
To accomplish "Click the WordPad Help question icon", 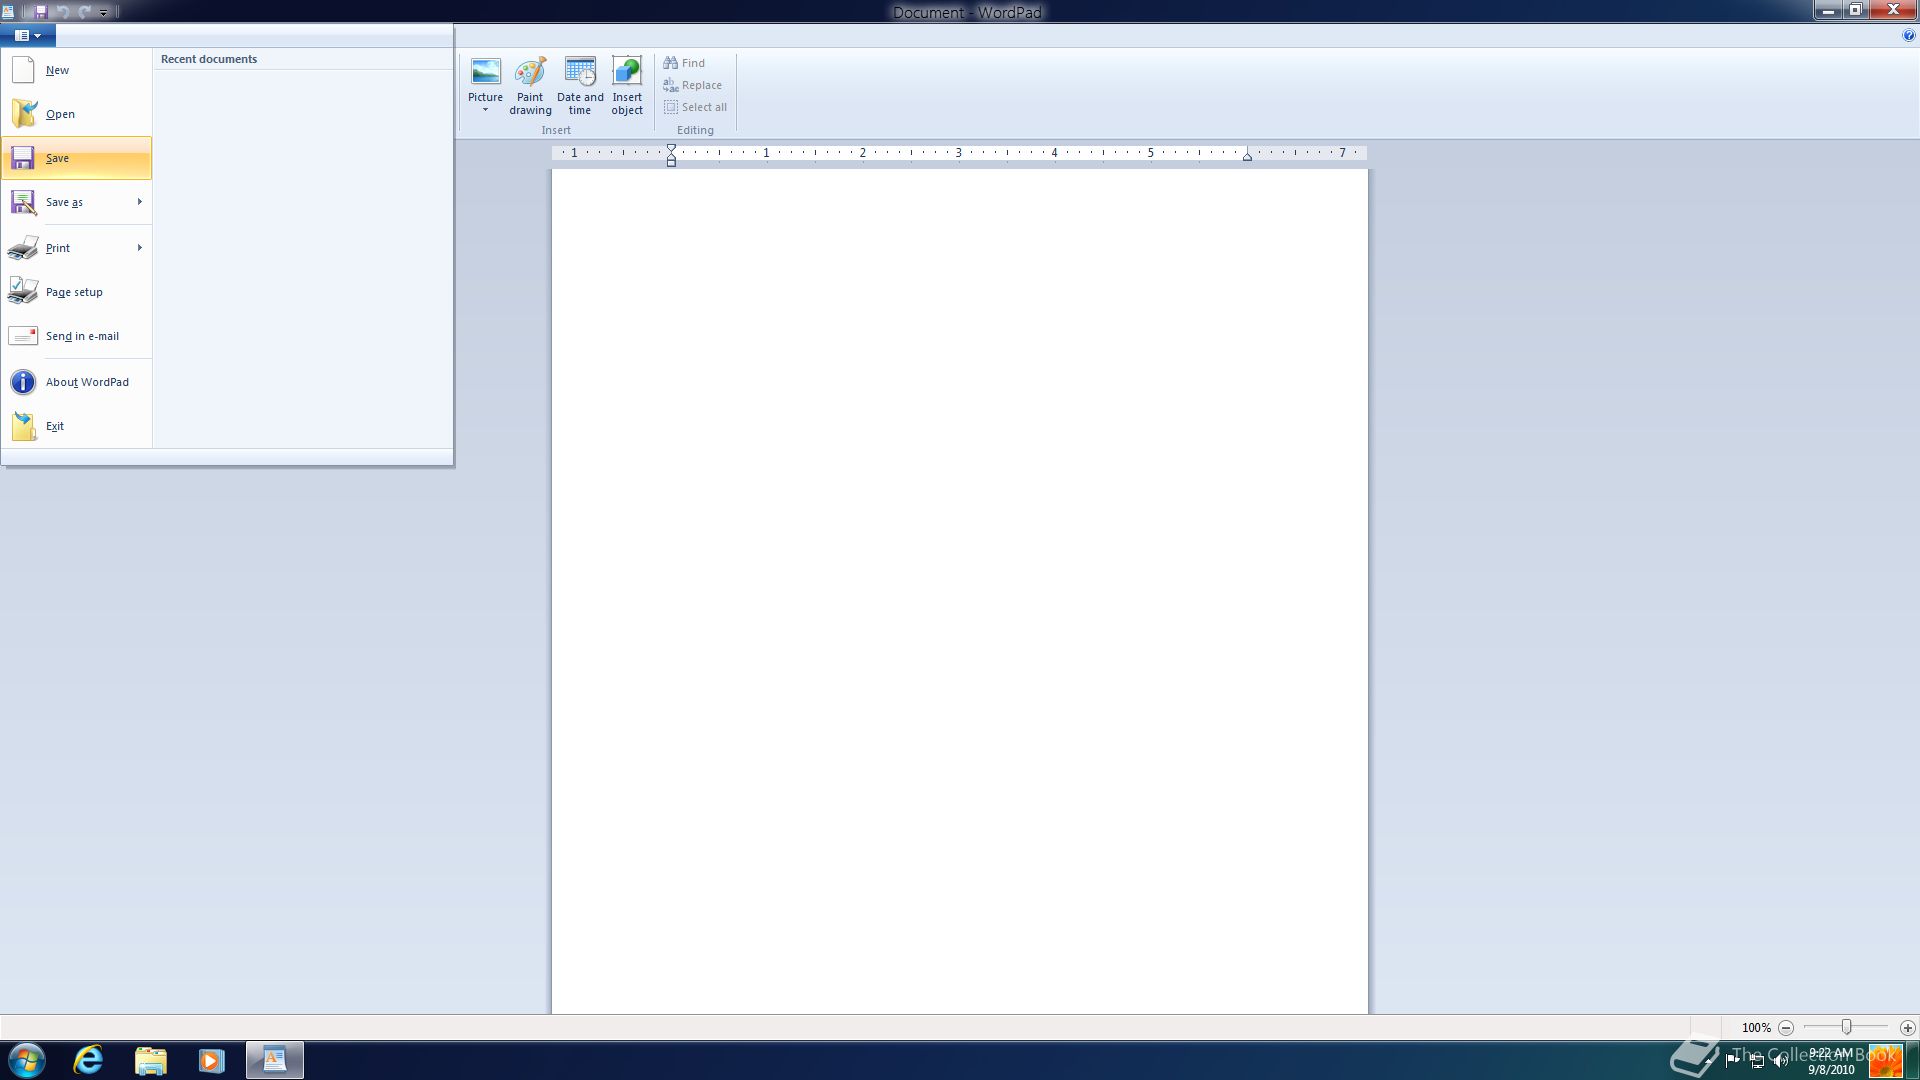I will (1908, 35).
